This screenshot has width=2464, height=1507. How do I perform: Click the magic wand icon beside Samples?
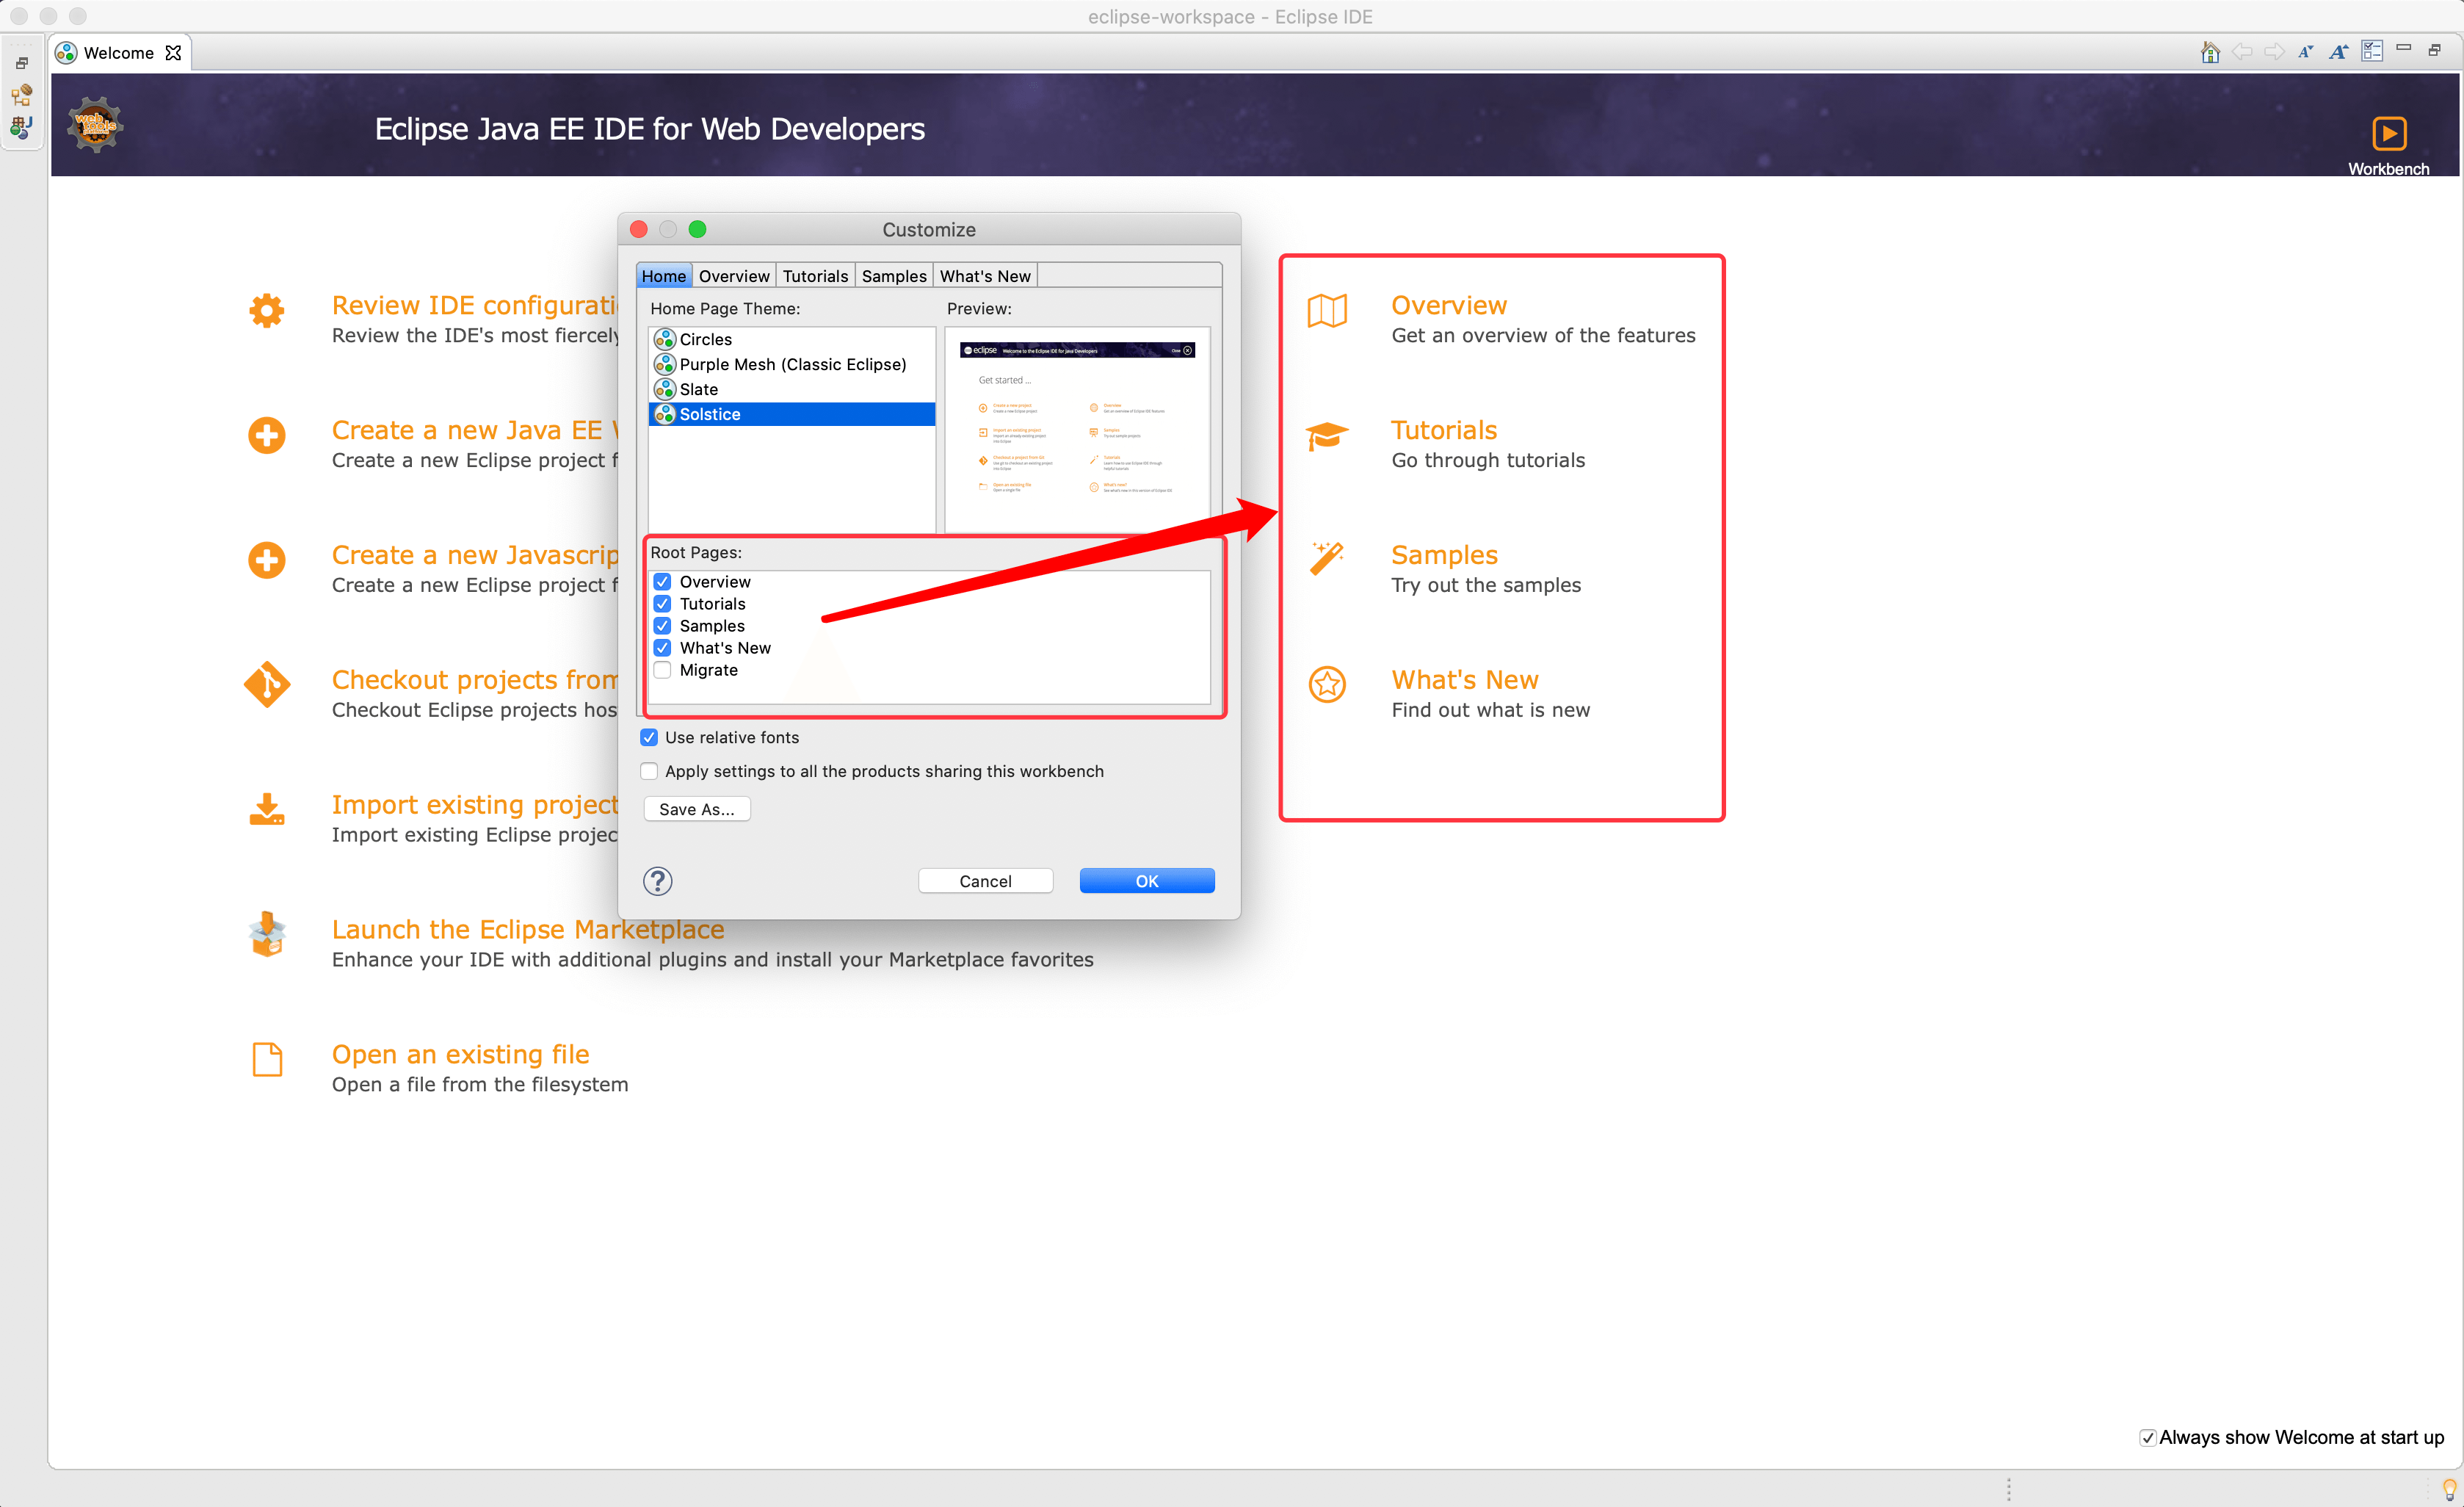(x=1327, y=559)
